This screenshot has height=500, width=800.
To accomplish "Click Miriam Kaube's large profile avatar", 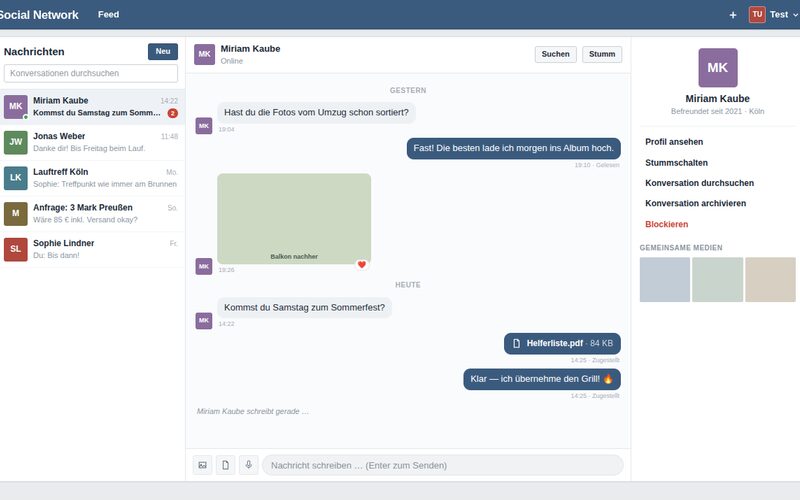I will pos(717,68).
